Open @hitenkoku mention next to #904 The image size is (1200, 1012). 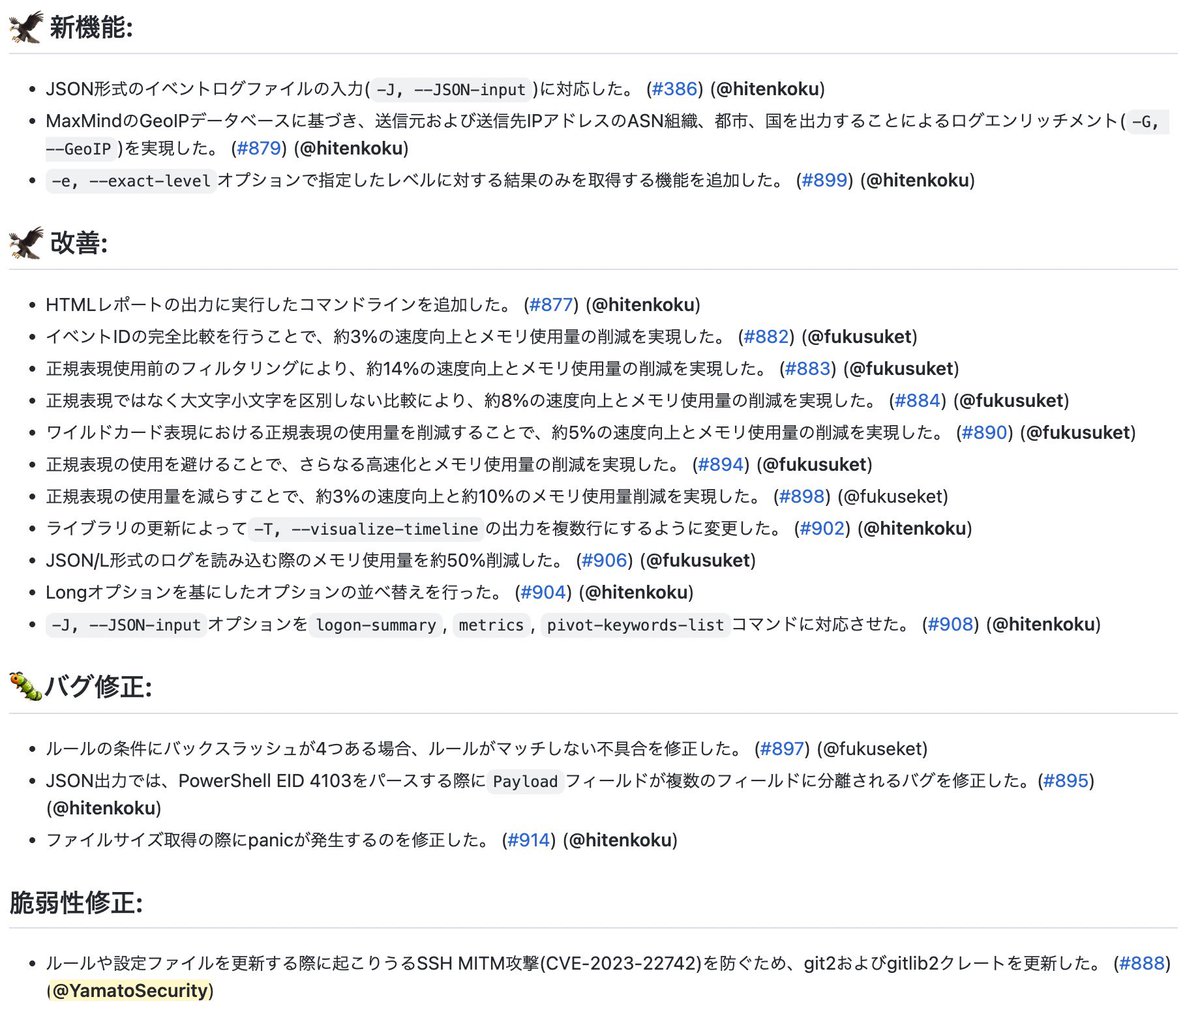pyautogui.click(x=637, y=593)
